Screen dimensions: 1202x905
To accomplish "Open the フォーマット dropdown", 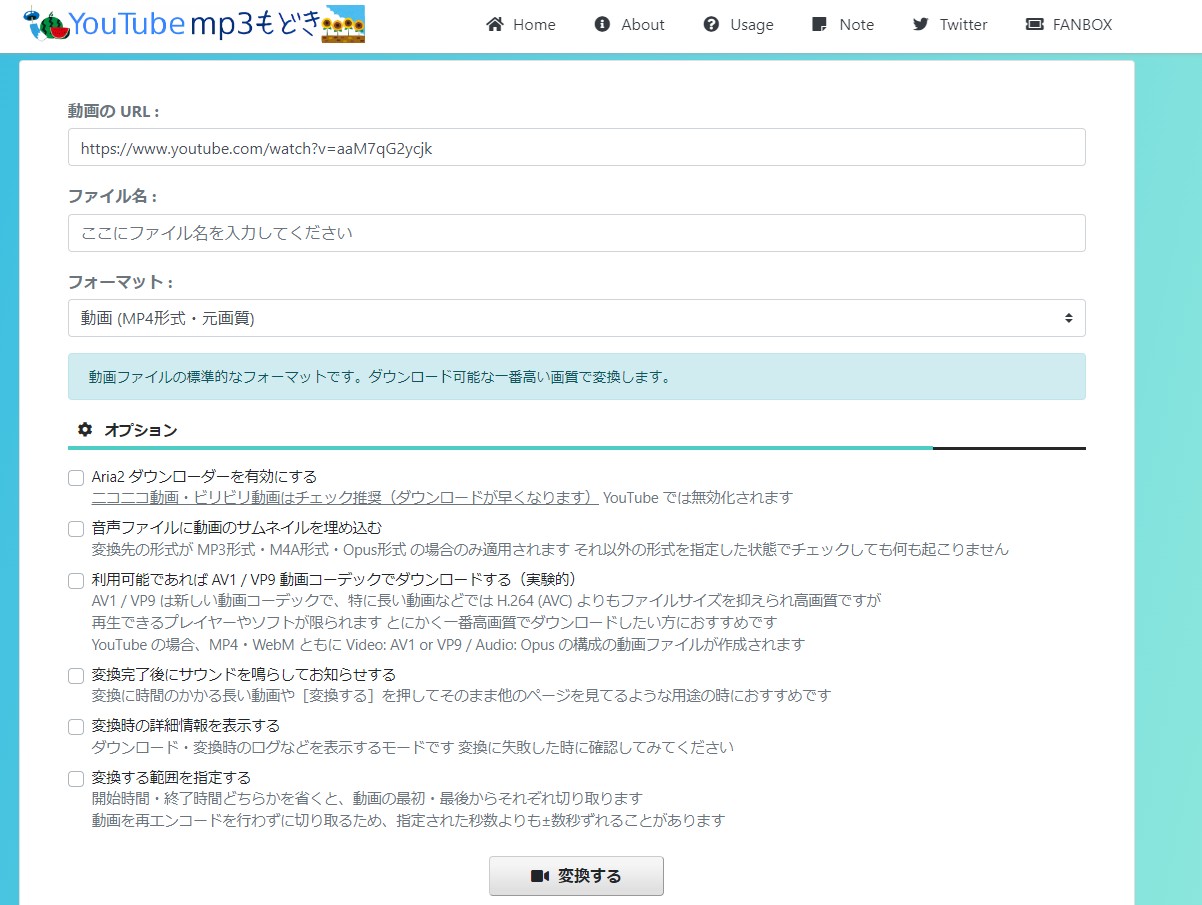I will coord(576,318).
